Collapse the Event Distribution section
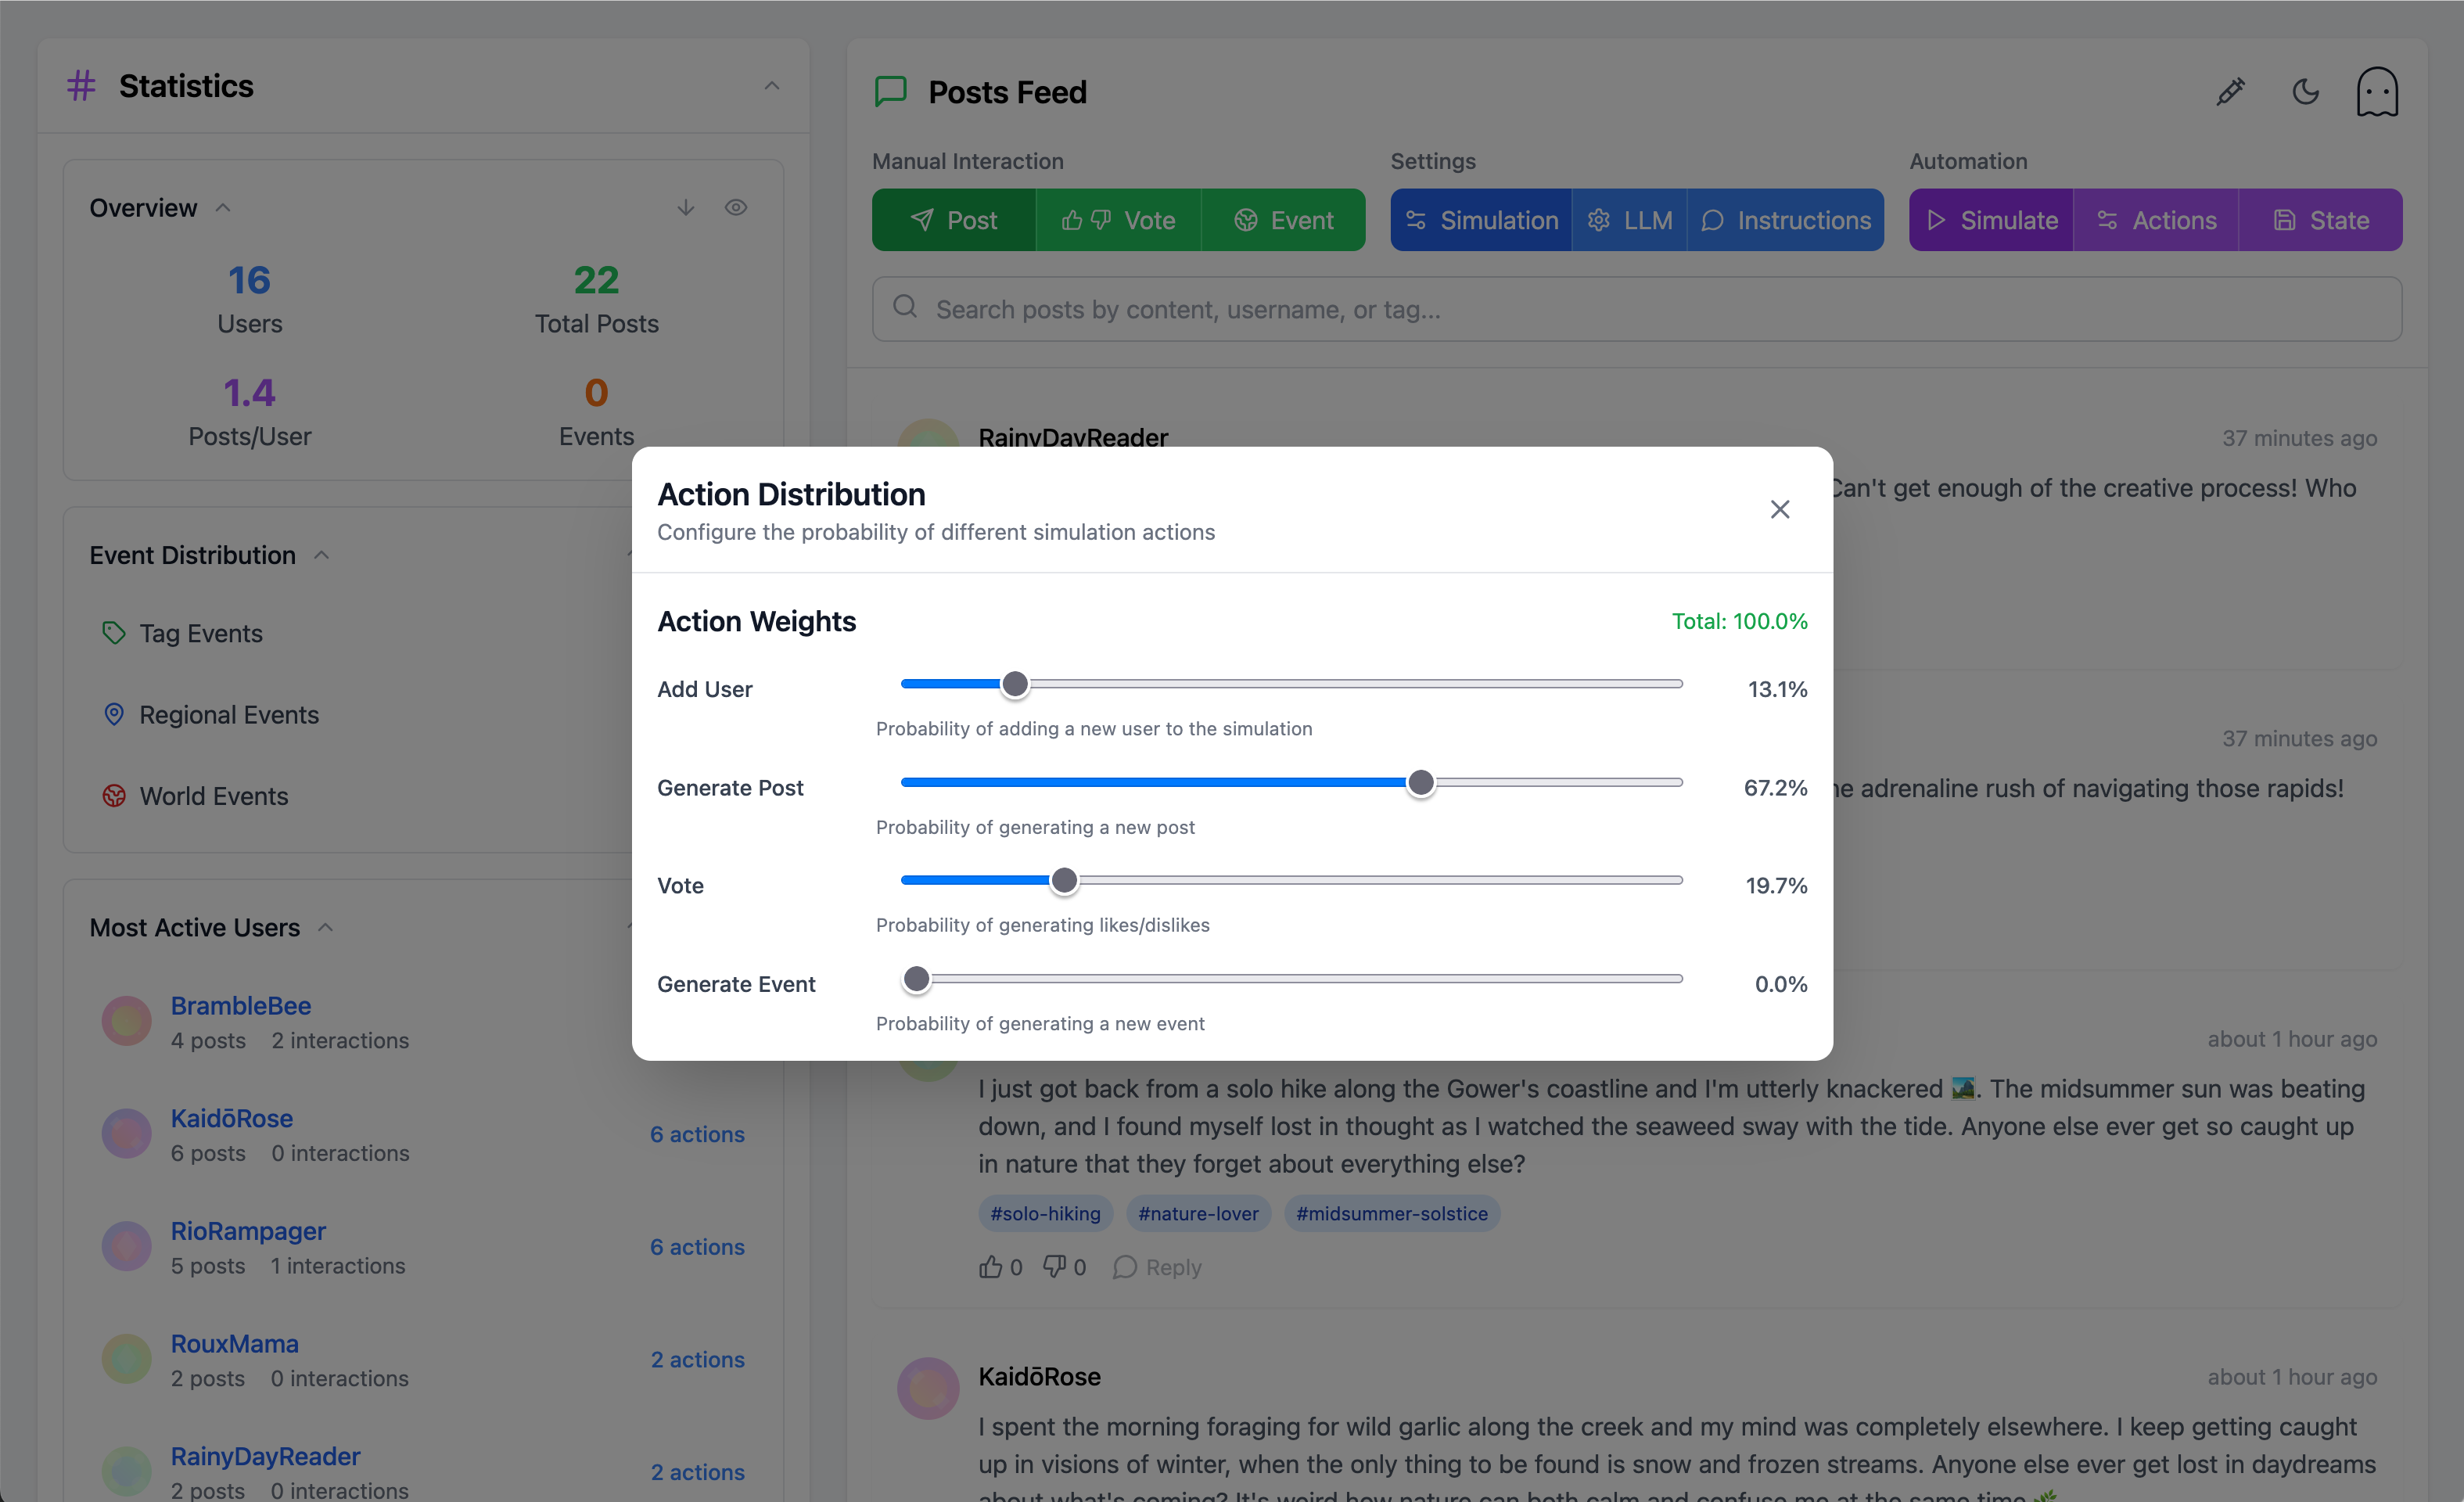 coord(321,555)
